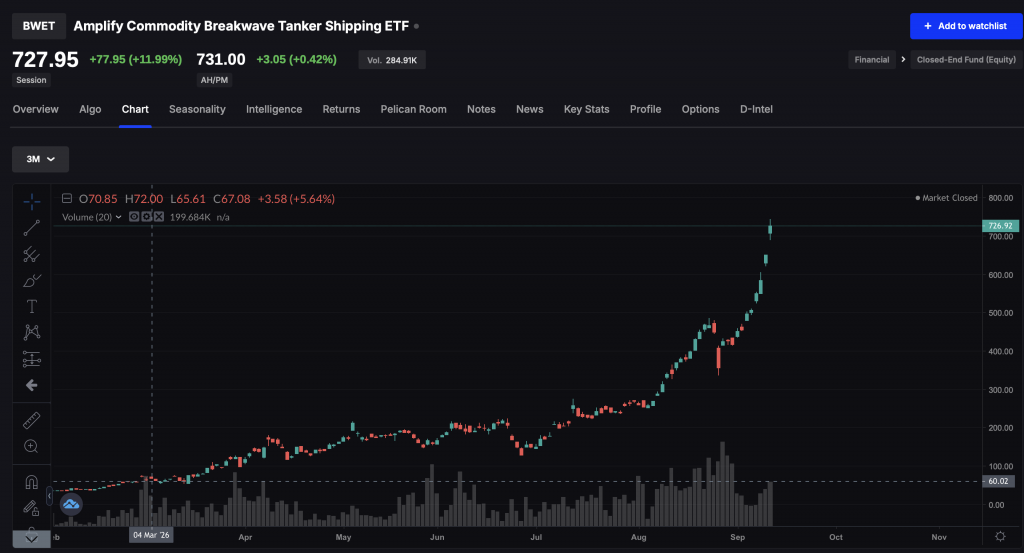Select the crosshair cursor tool
1024x553 pixels.
[x=31, y=202]
